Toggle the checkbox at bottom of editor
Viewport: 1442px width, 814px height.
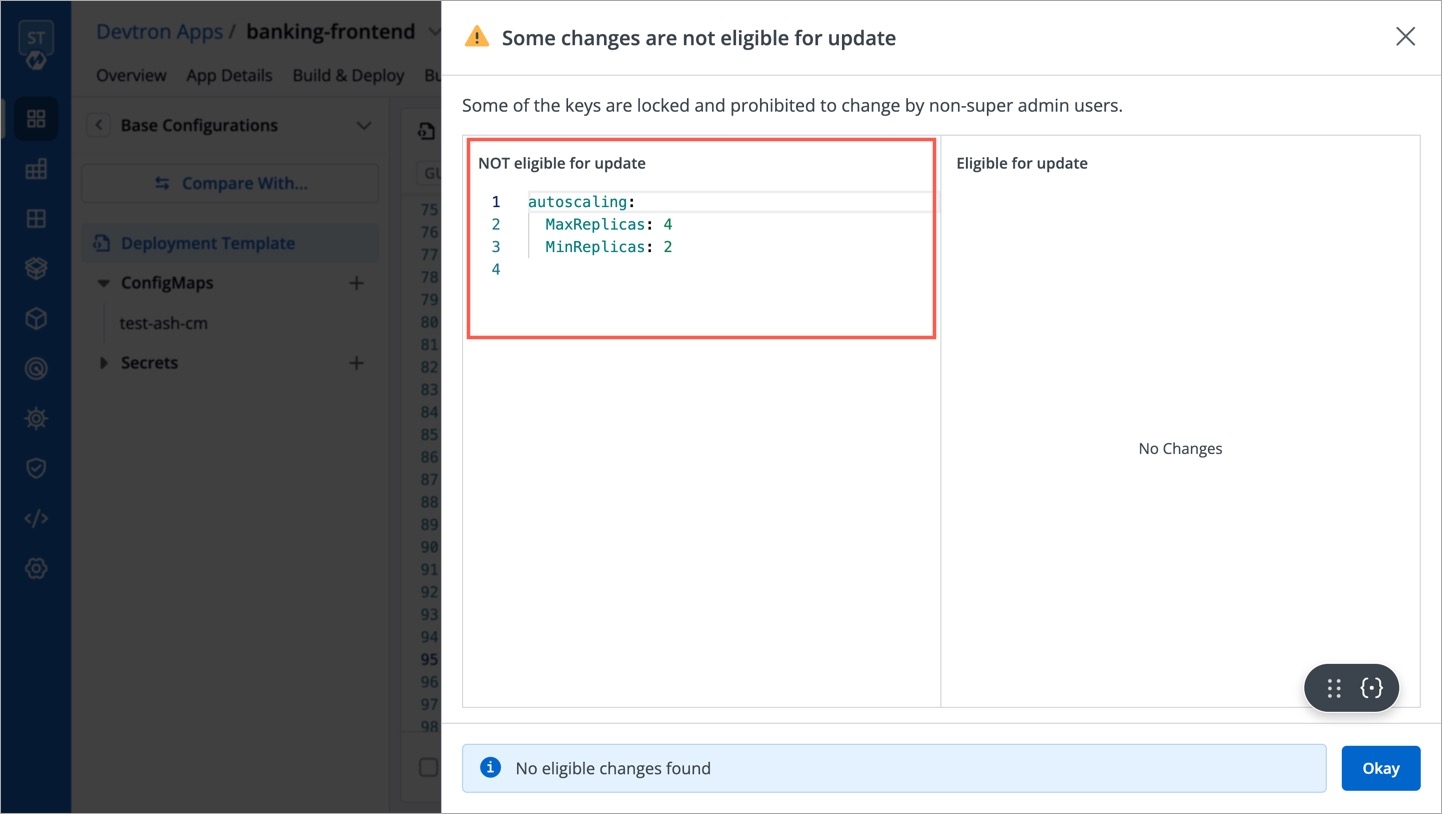[428, 767]
